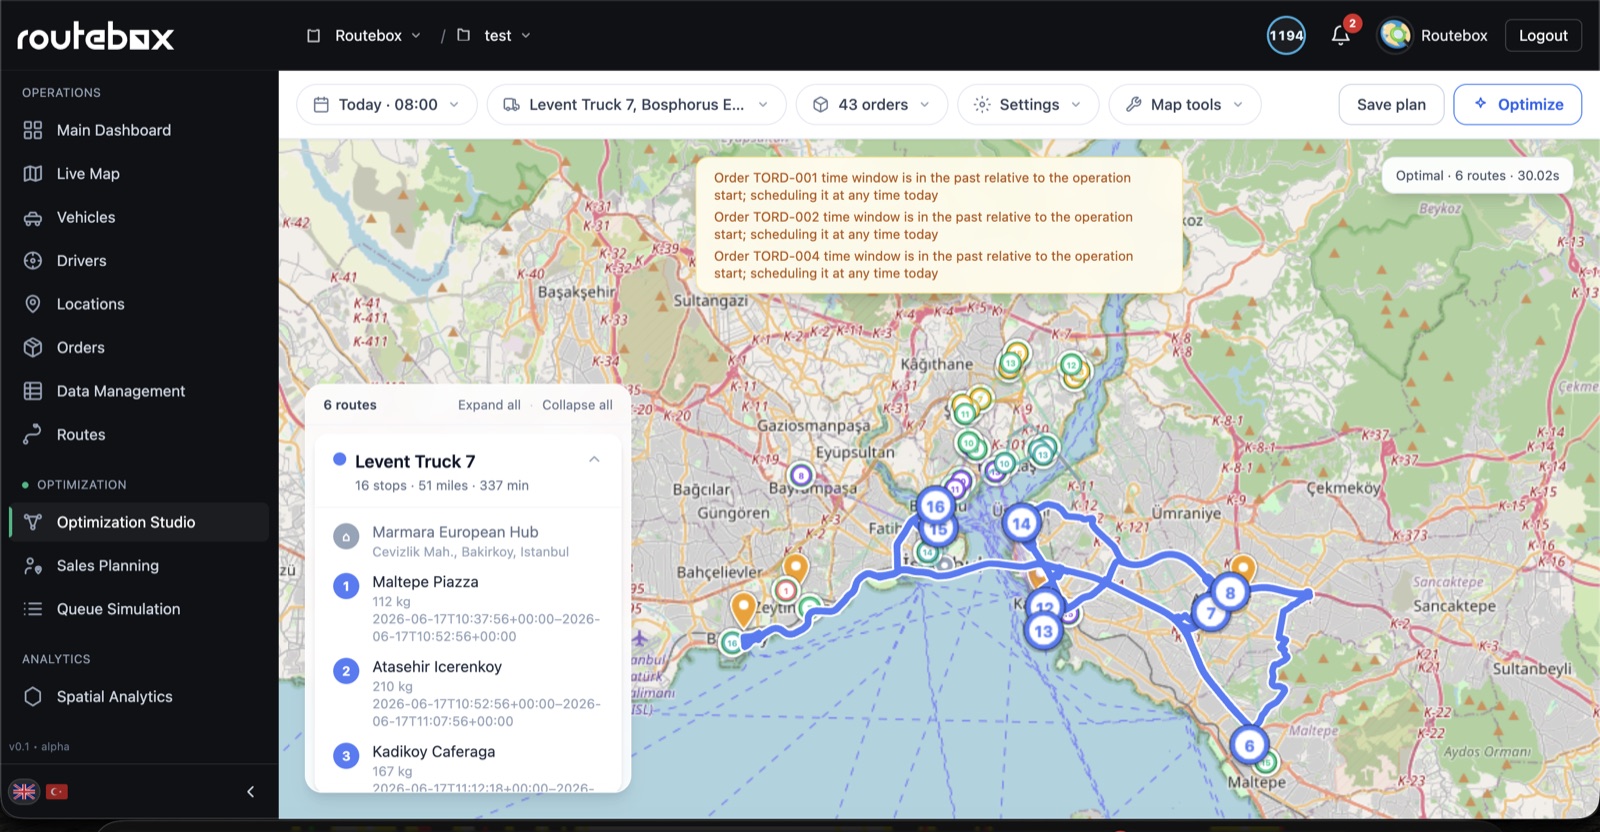Click the Levent Truck 7 blue color dot
The image size is (1600, 832).
click(x=339, y=459)
